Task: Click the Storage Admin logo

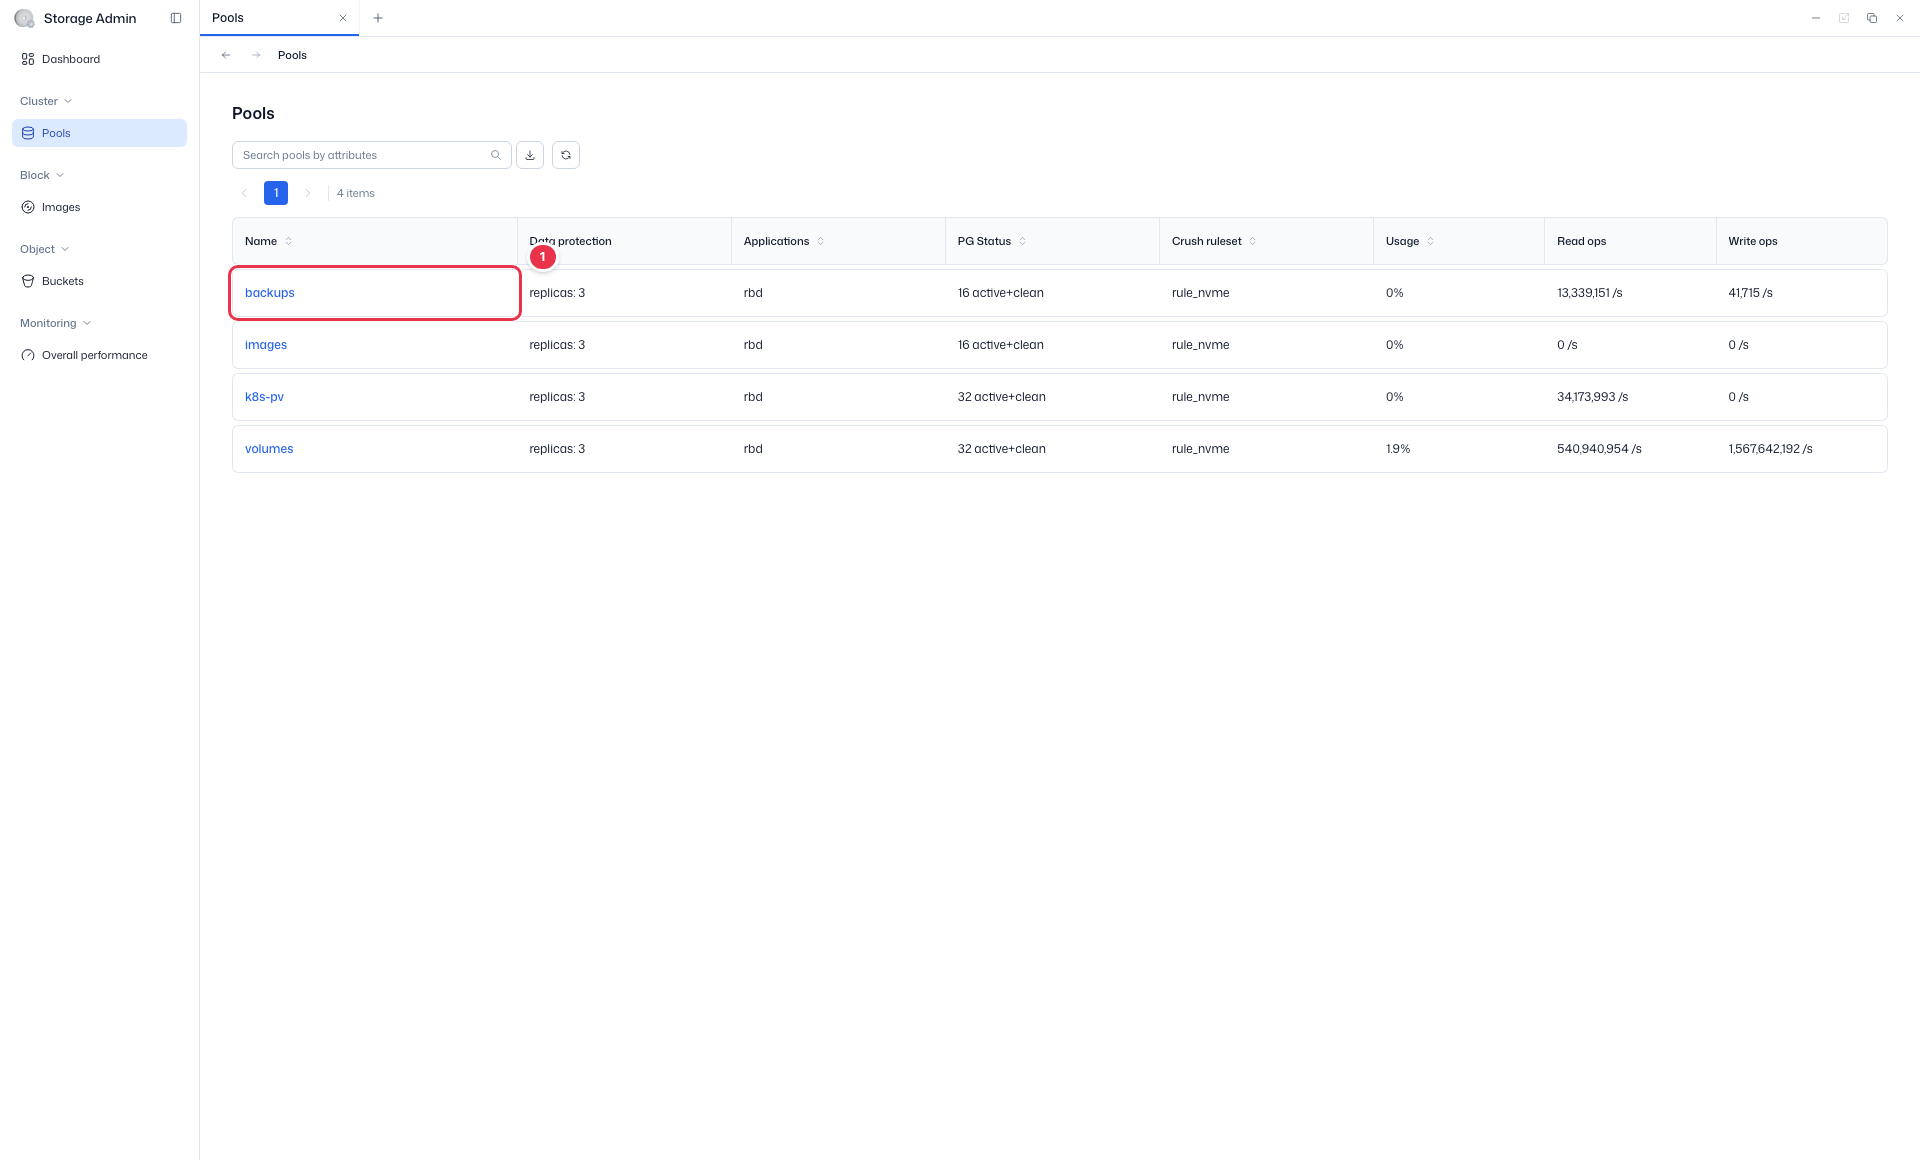Action: tap(24, 18)
